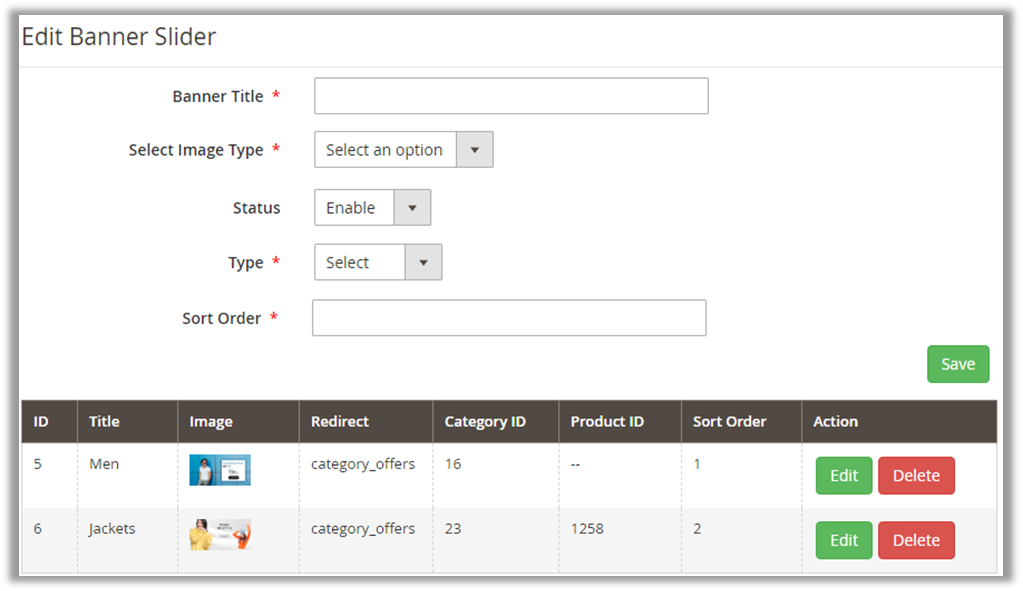
Task: Expand the Status Enable dropdown
Action: click(x=372, y=208)
